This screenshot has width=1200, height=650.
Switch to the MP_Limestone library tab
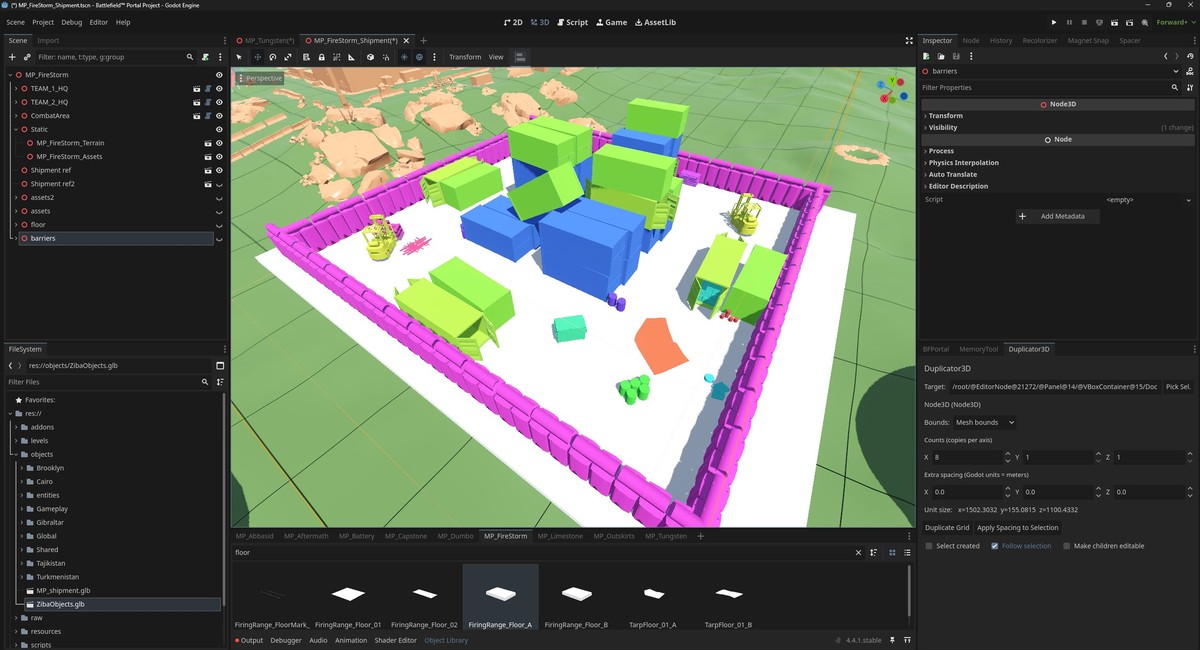coord(560,536)
